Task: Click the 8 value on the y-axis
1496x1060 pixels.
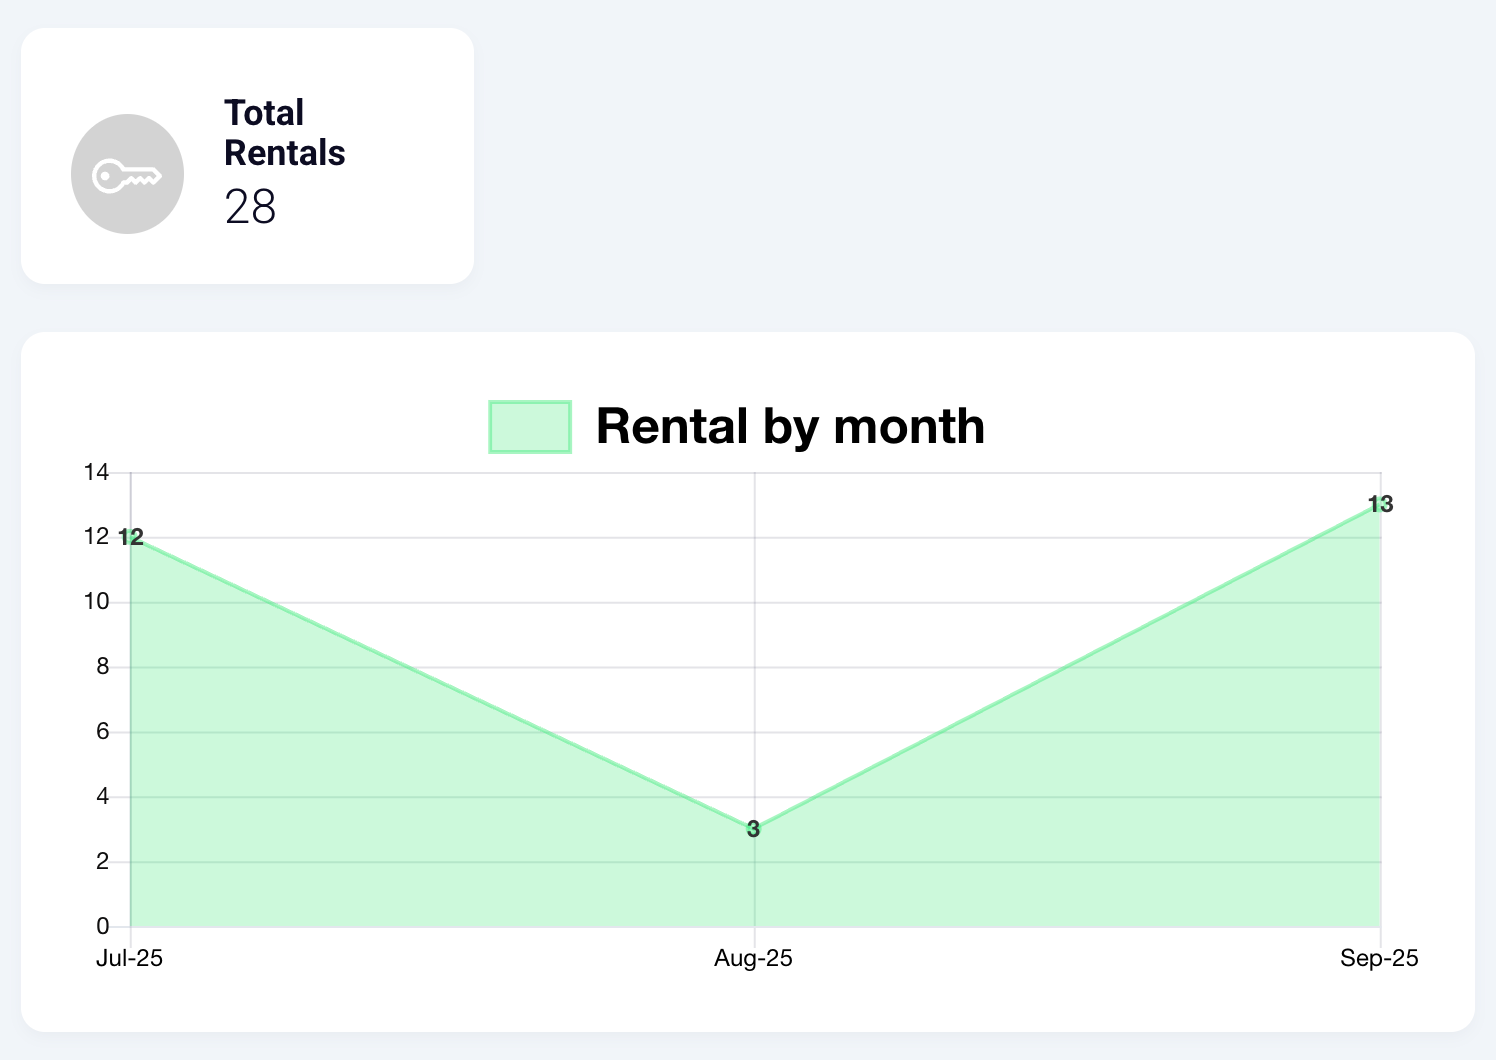Action: tap(102, 667)
